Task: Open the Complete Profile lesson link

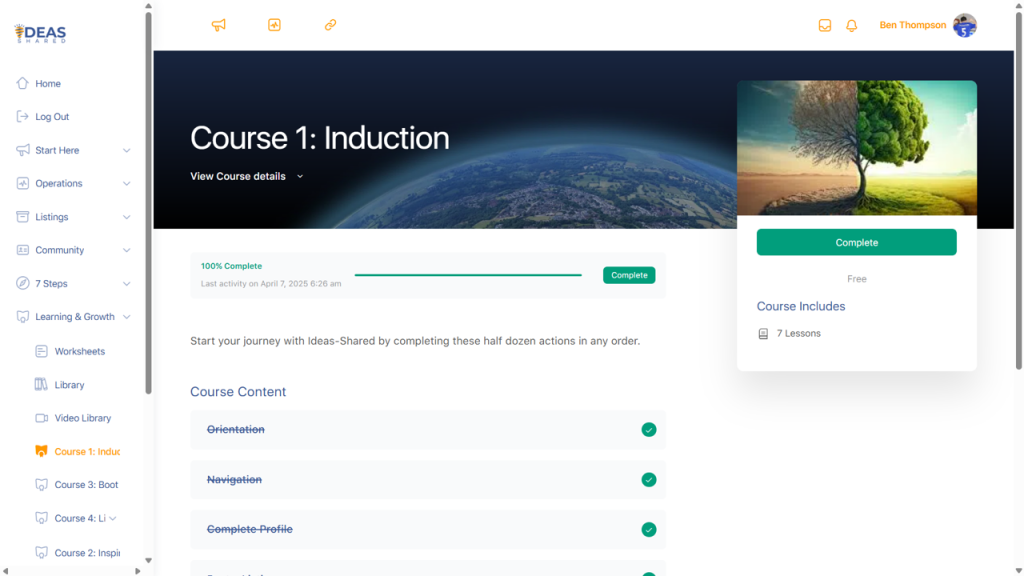Action: 249,529
